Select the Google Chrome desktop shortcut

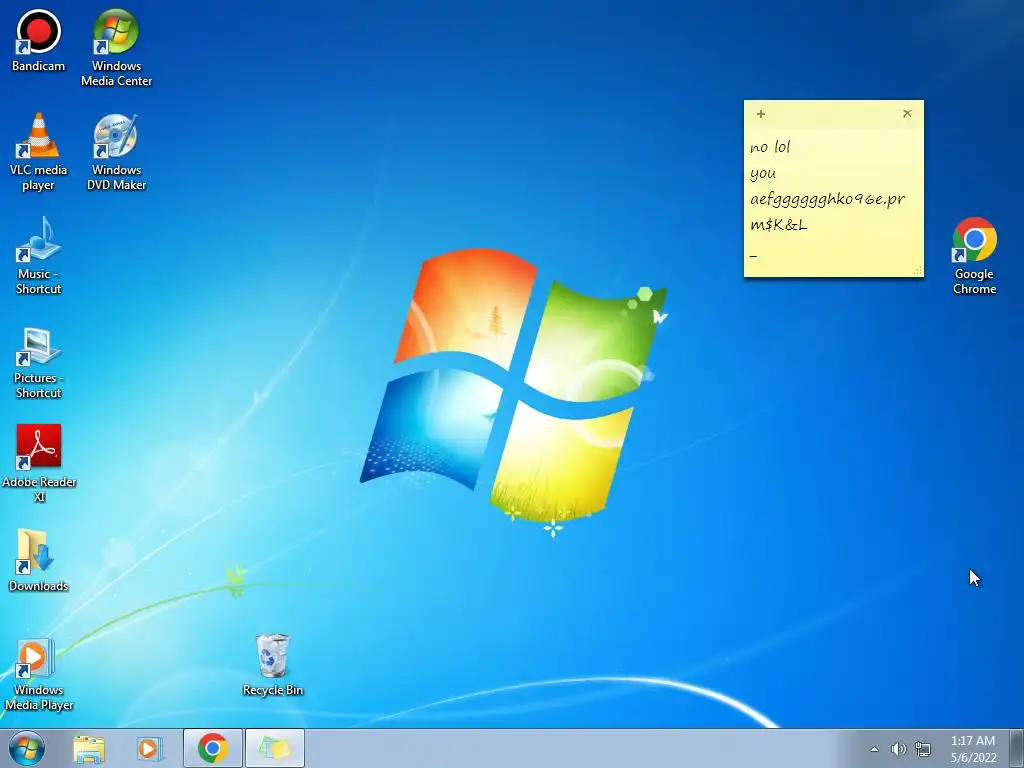pyautogui.click(x=974, y=255)
